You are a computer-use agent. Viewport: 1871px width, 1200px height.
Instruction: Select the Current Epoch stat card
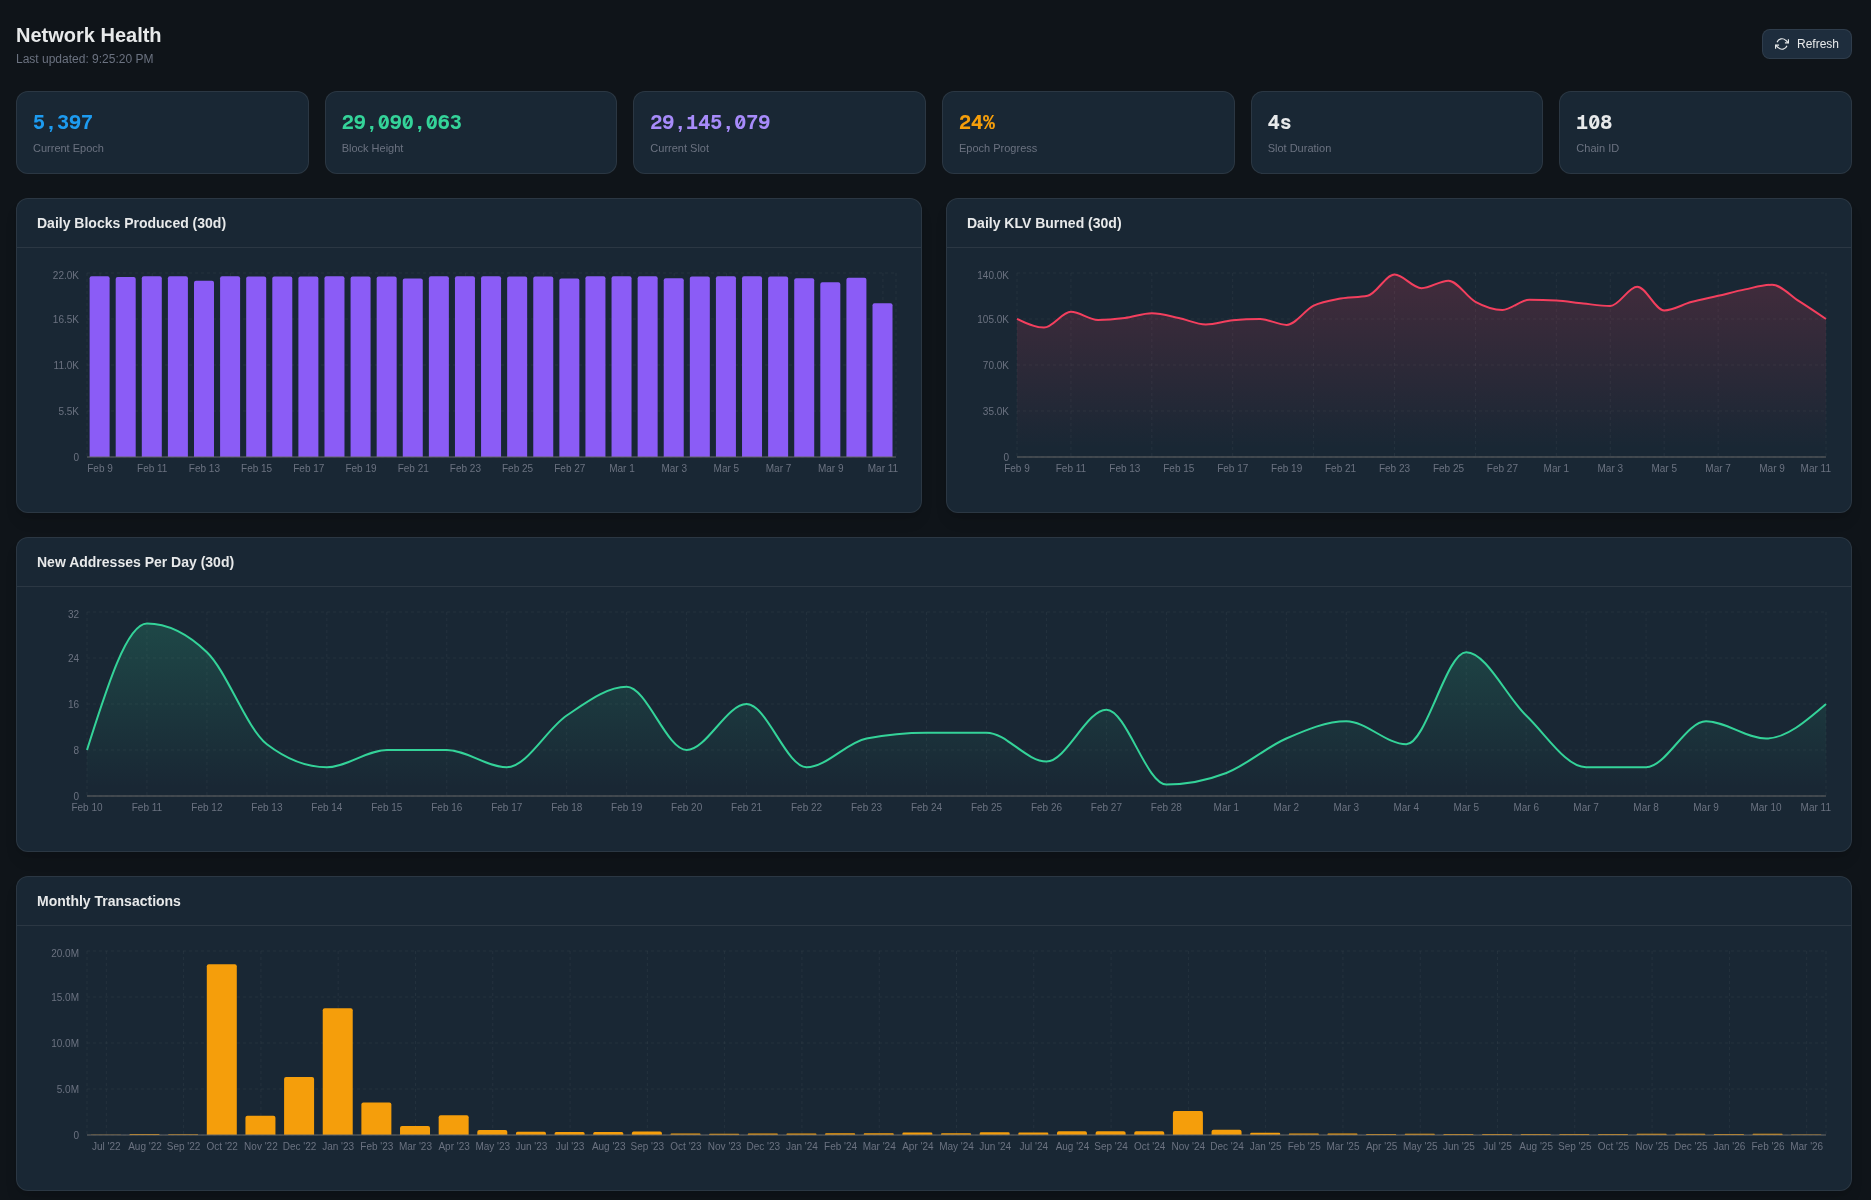162,132
